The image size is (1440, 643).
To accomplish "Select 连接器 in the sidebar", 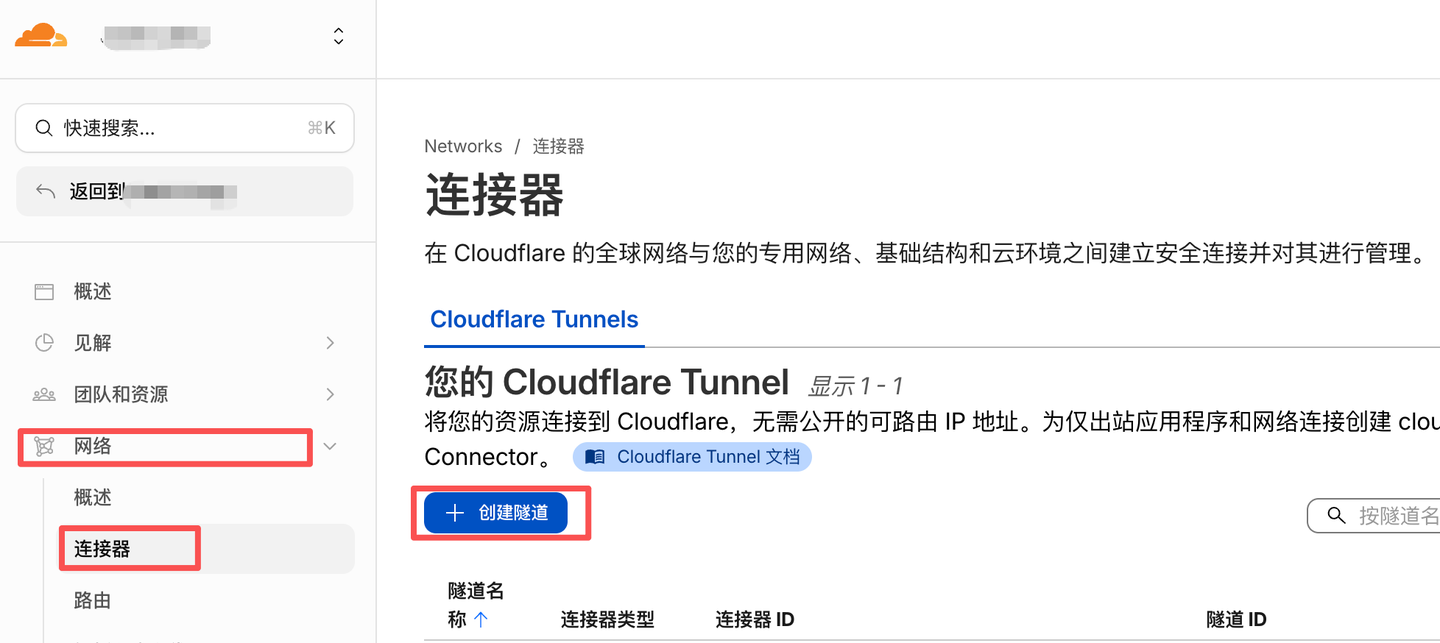I will click(102, 549).
